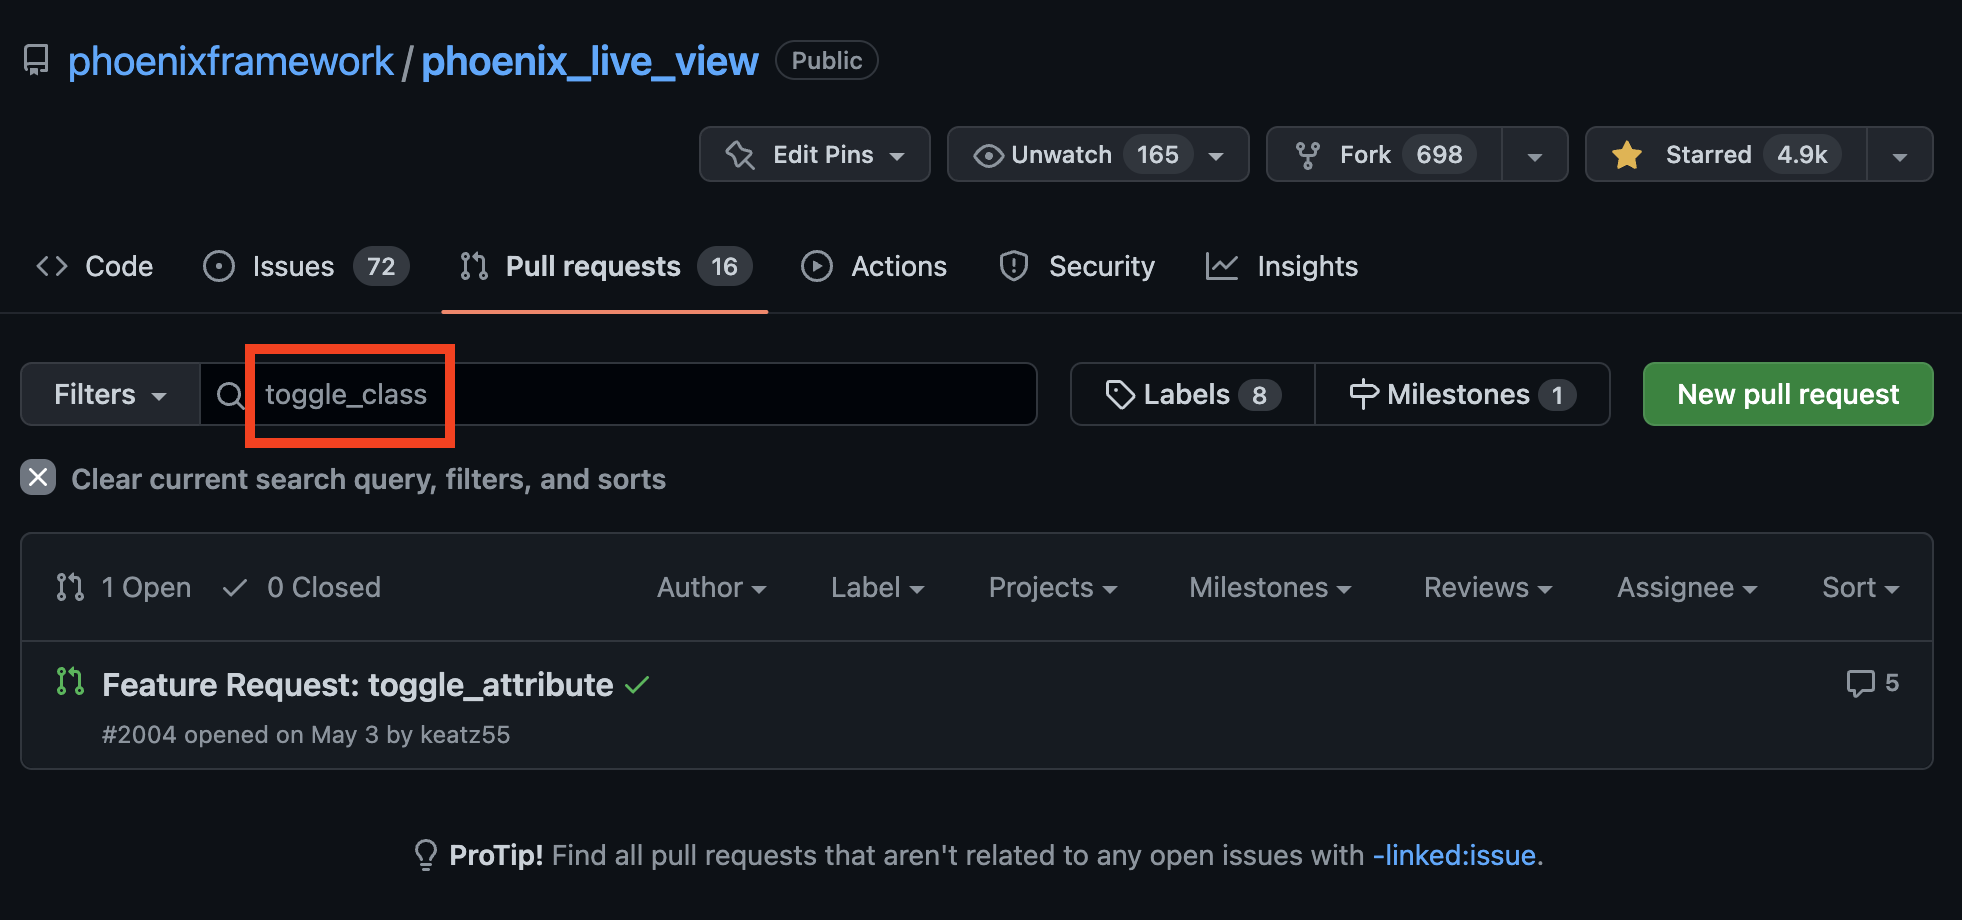Click the fork count 698
The width and height of the screenshot is (1962, 920).
(x=1439, y=154)
